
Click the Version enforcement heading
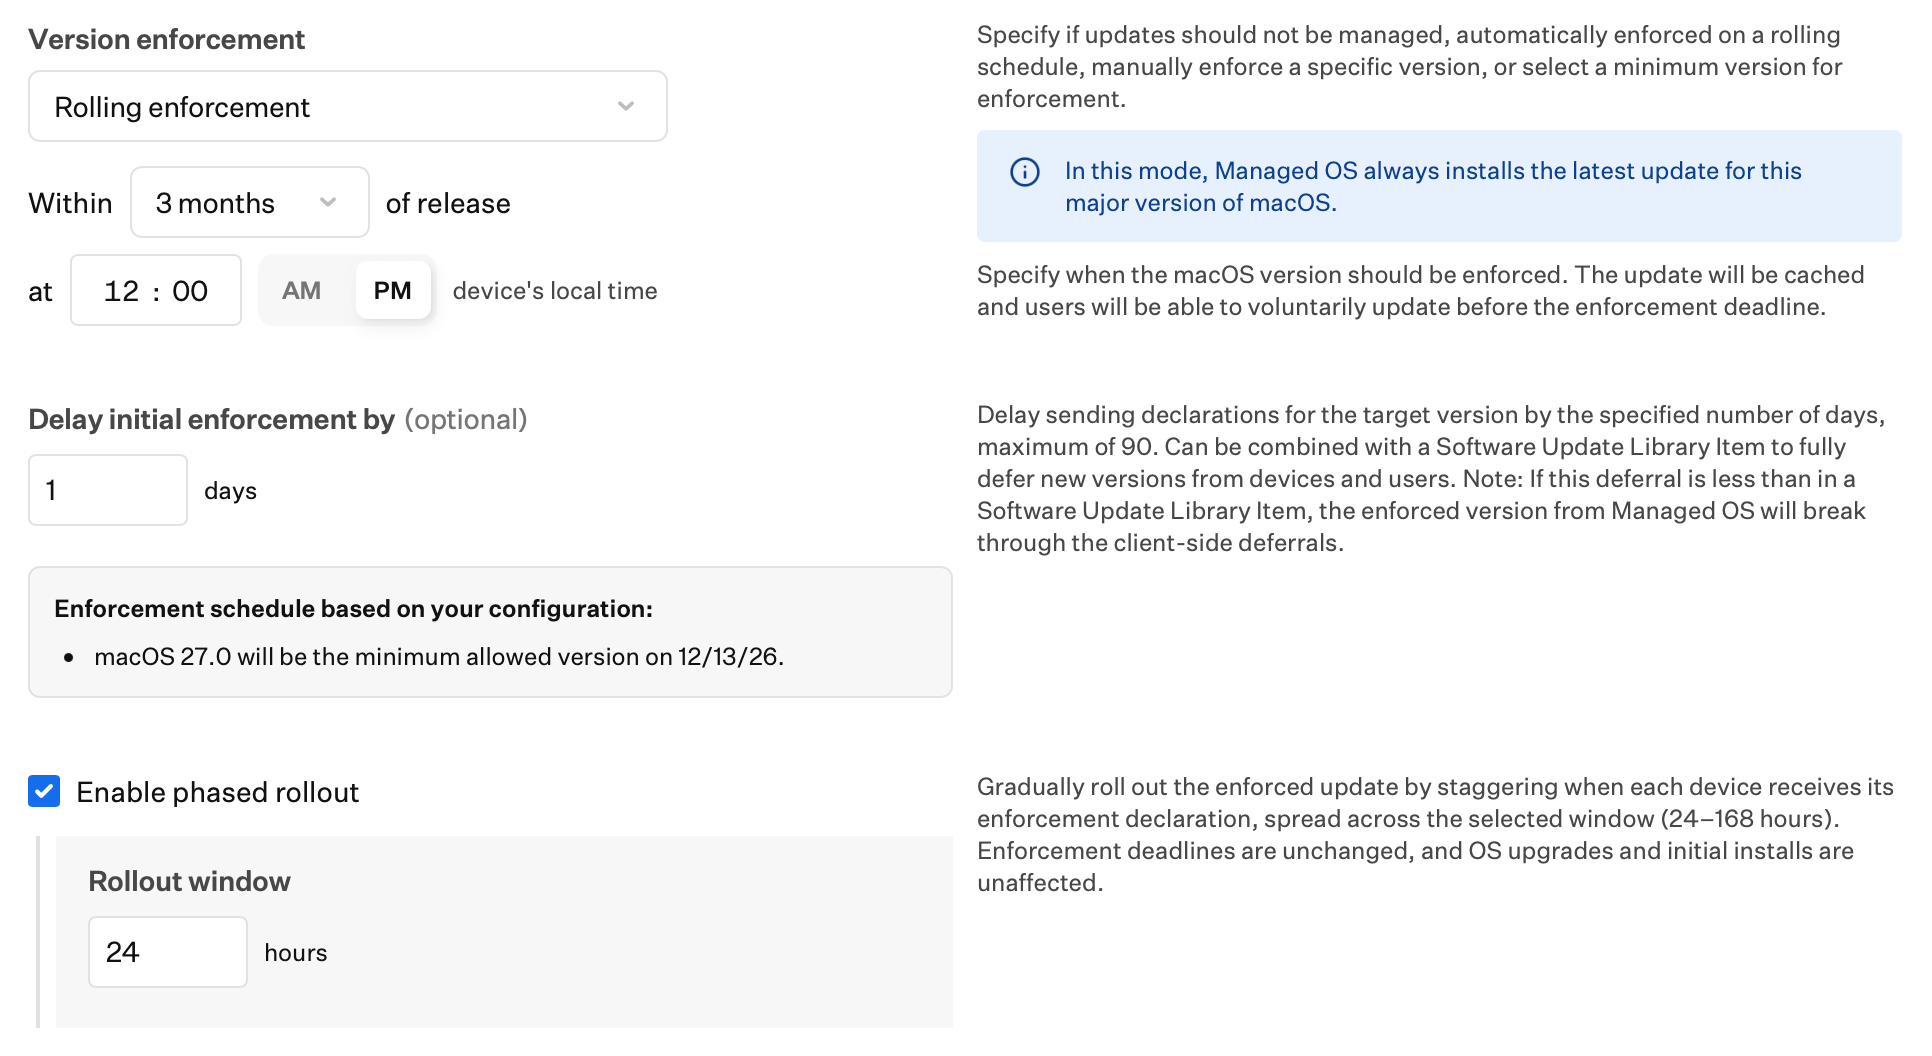coord(166,39)
